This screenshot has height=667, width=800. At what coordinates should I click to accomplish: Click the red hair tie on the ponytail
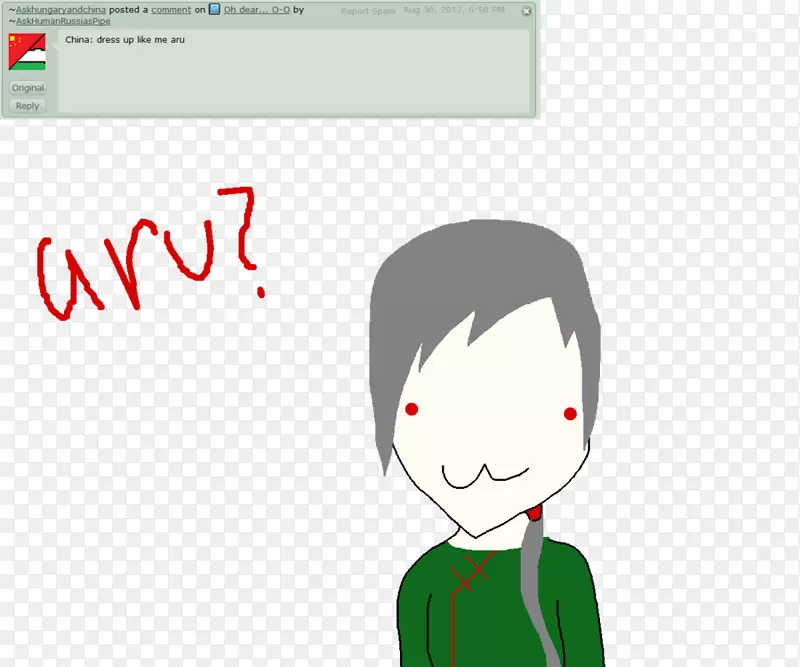[535, 513]
